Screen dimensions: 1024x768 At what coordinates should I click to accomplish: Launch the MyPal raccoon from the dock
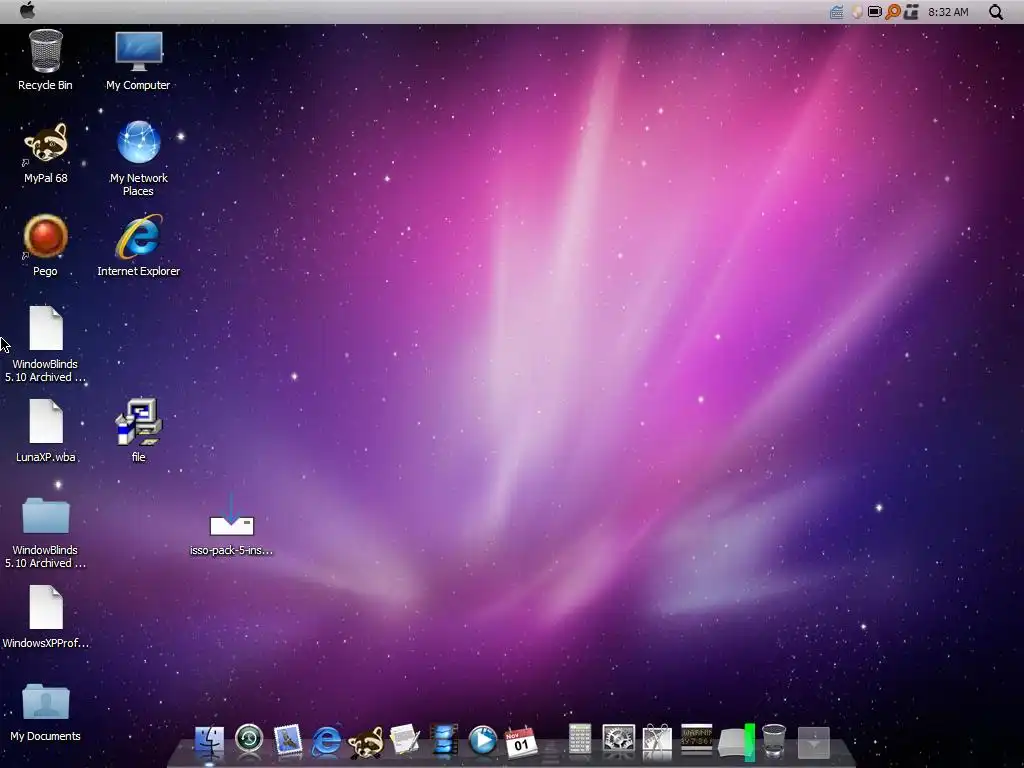pos(365,743)
